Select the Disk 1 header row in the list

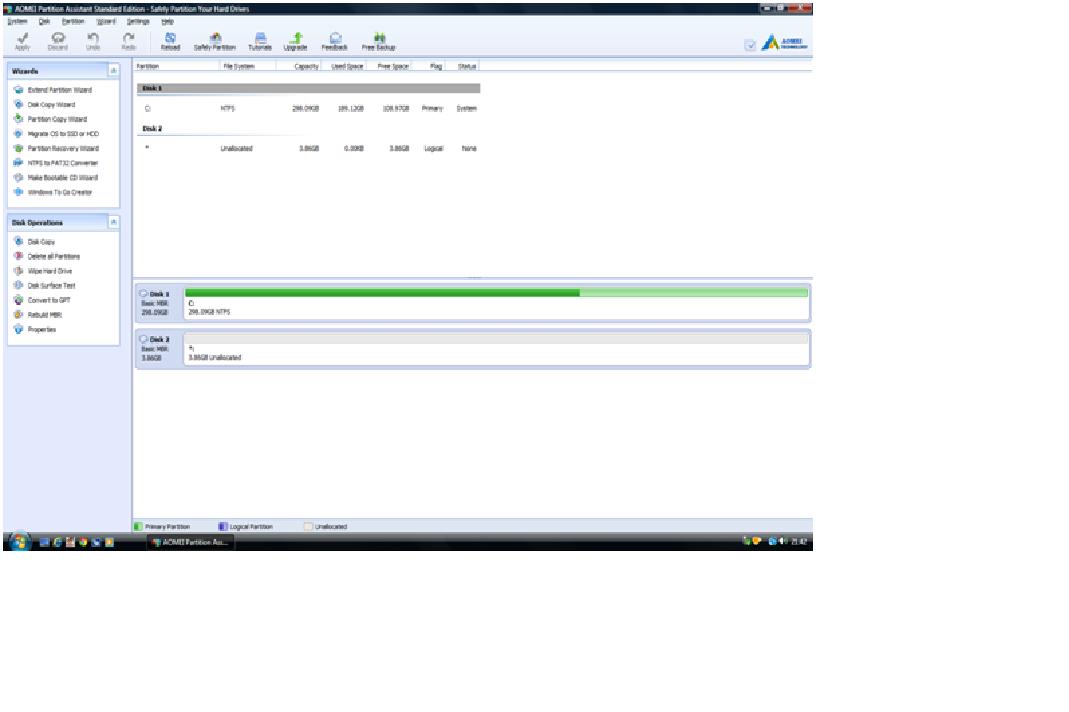coord(308,89)
